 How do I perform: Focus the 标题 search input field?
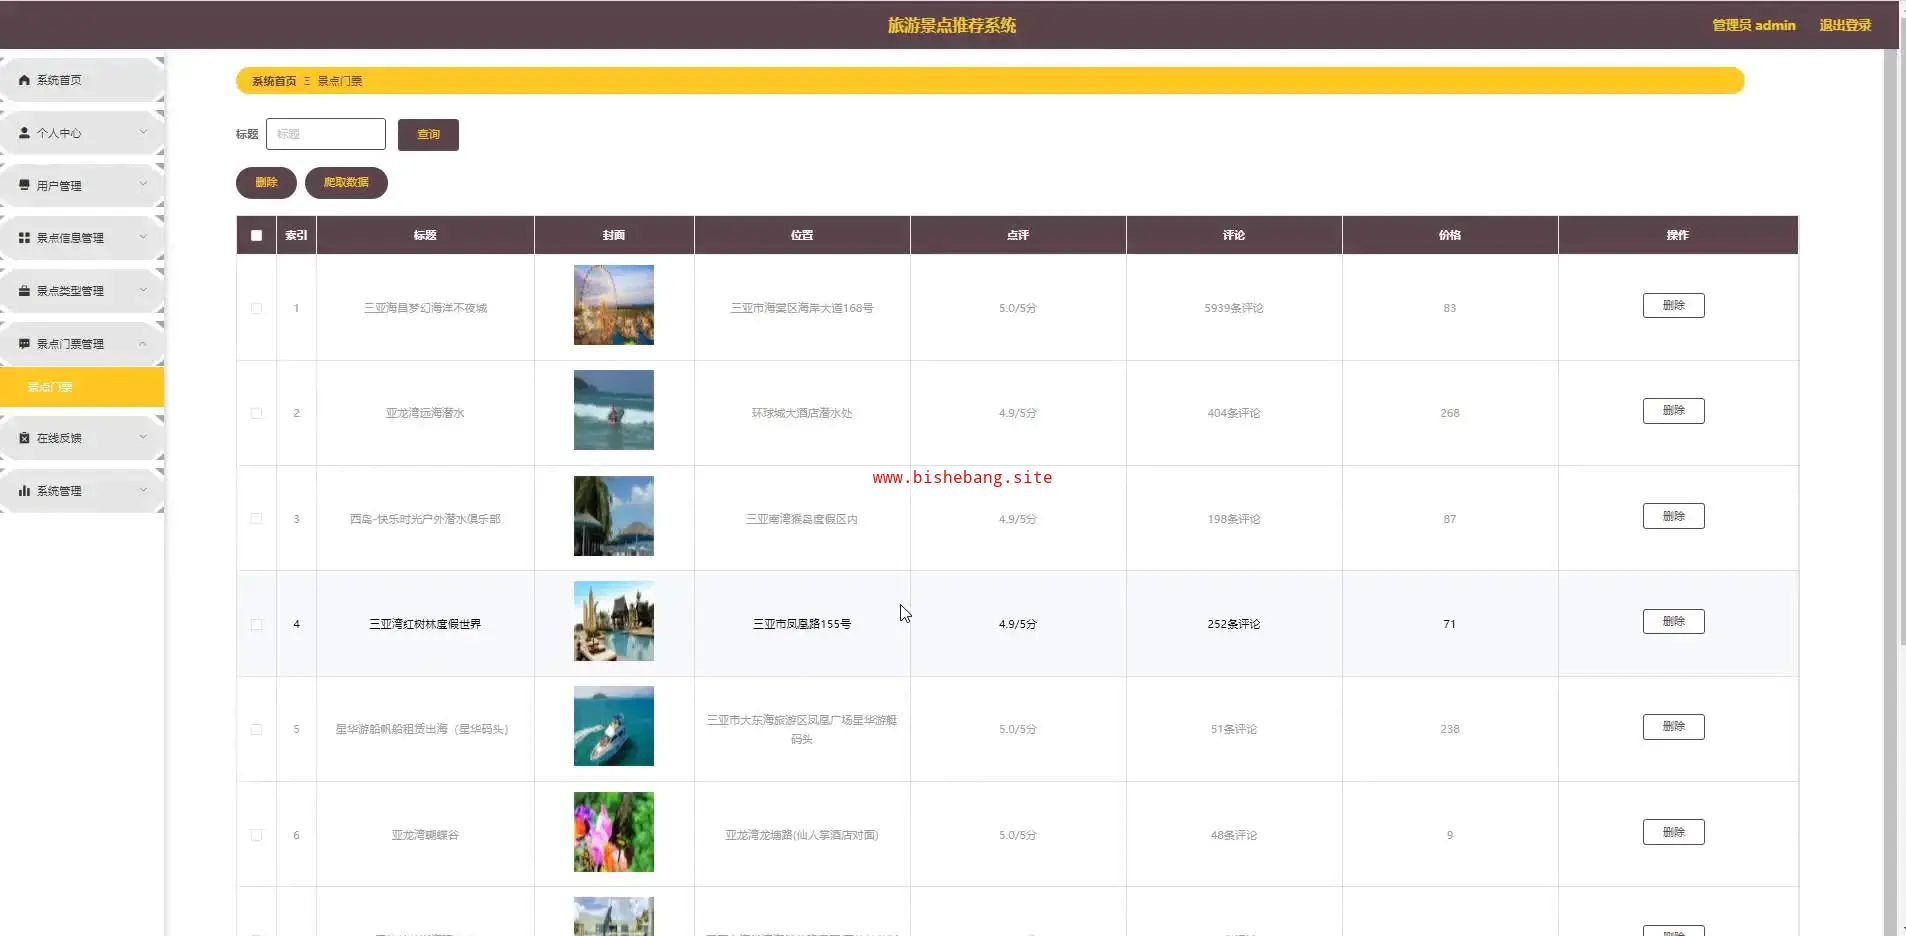[326, 134]
